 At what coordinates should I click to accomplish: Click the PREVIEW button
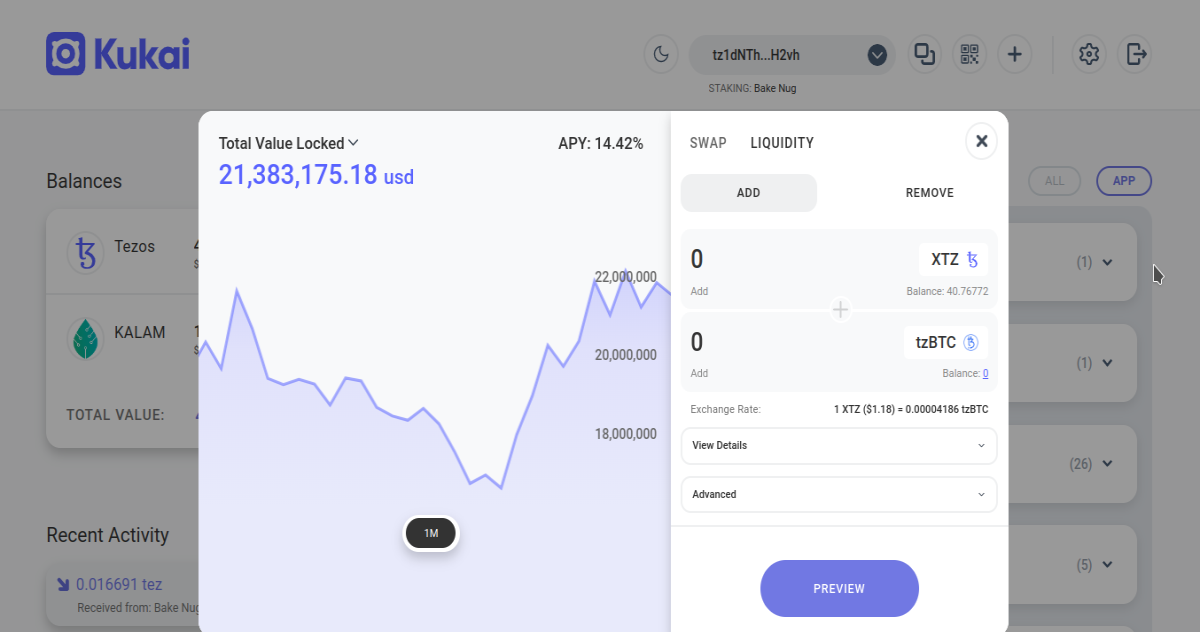point(839,588)
